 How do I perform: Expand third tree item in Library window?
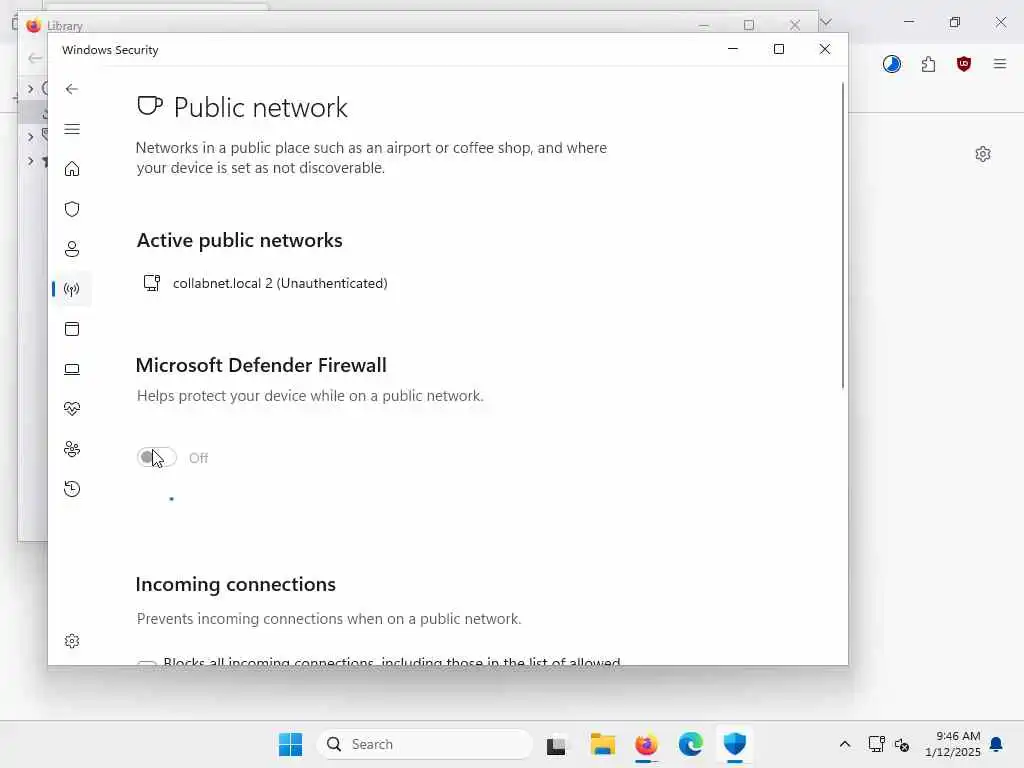click(30, 136)
